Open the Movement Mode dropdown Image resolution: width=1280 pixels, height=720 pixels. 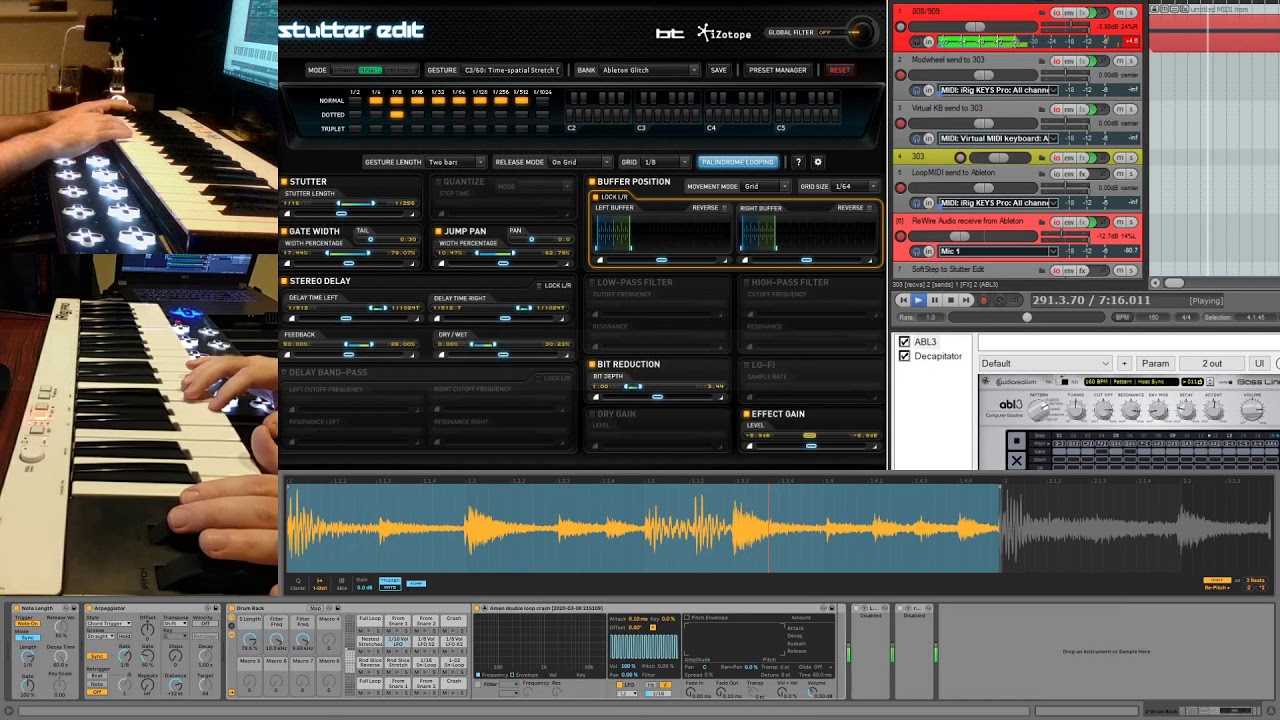[766, 186]
